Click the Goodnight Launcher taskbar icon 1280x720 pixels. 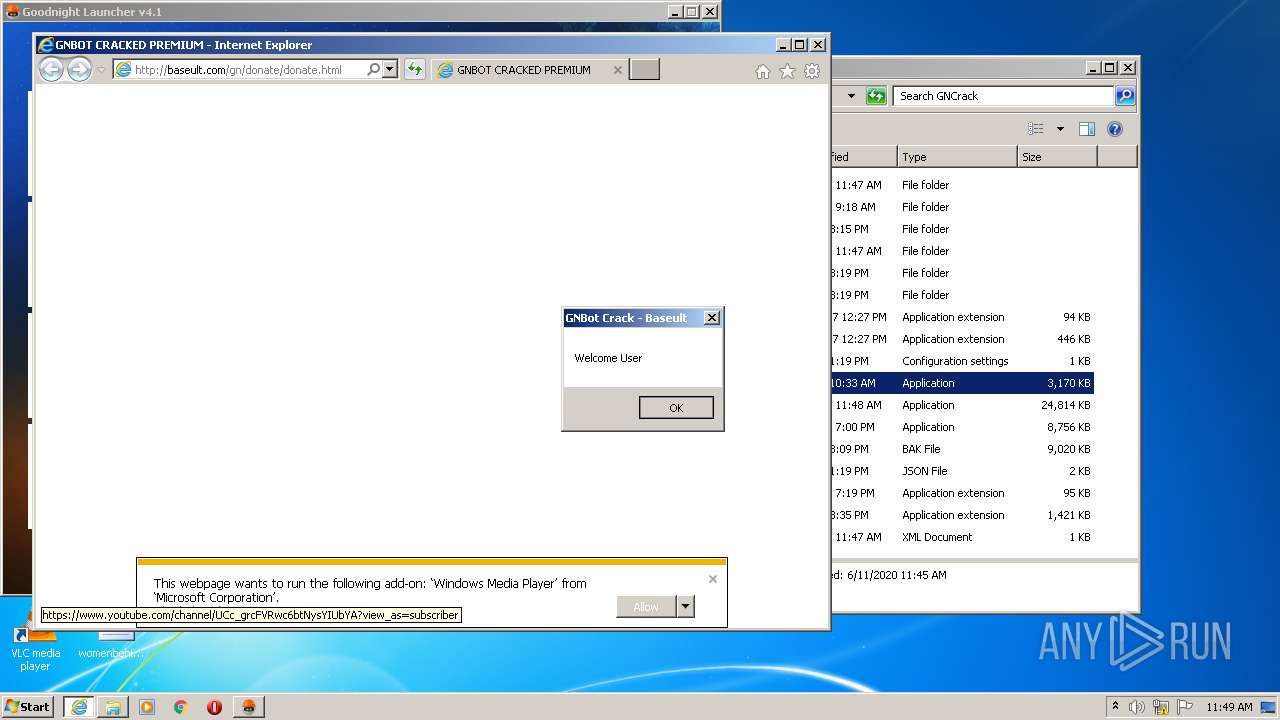[248, 706]
